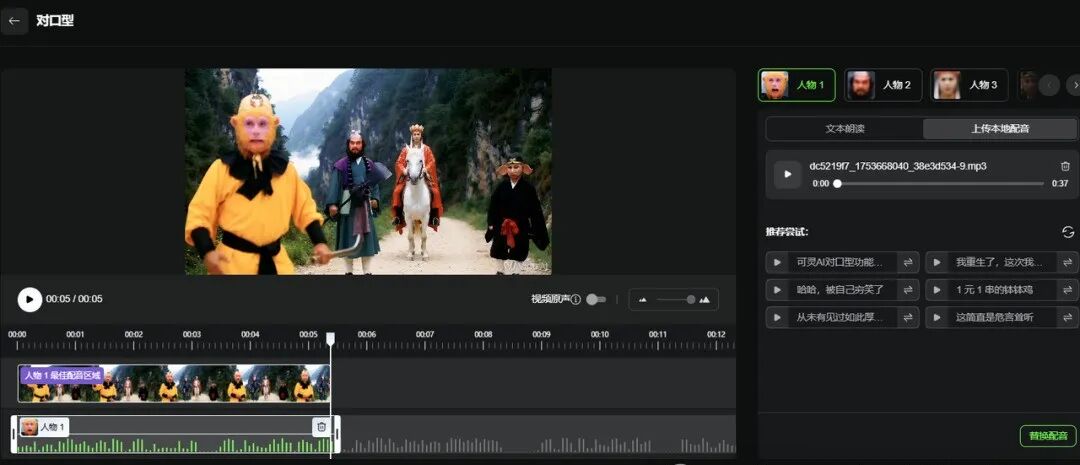The height and width of the screenshot is (465, 1080).
Task: Go back using the arrow beside 对口型
Action: [14, 21]
